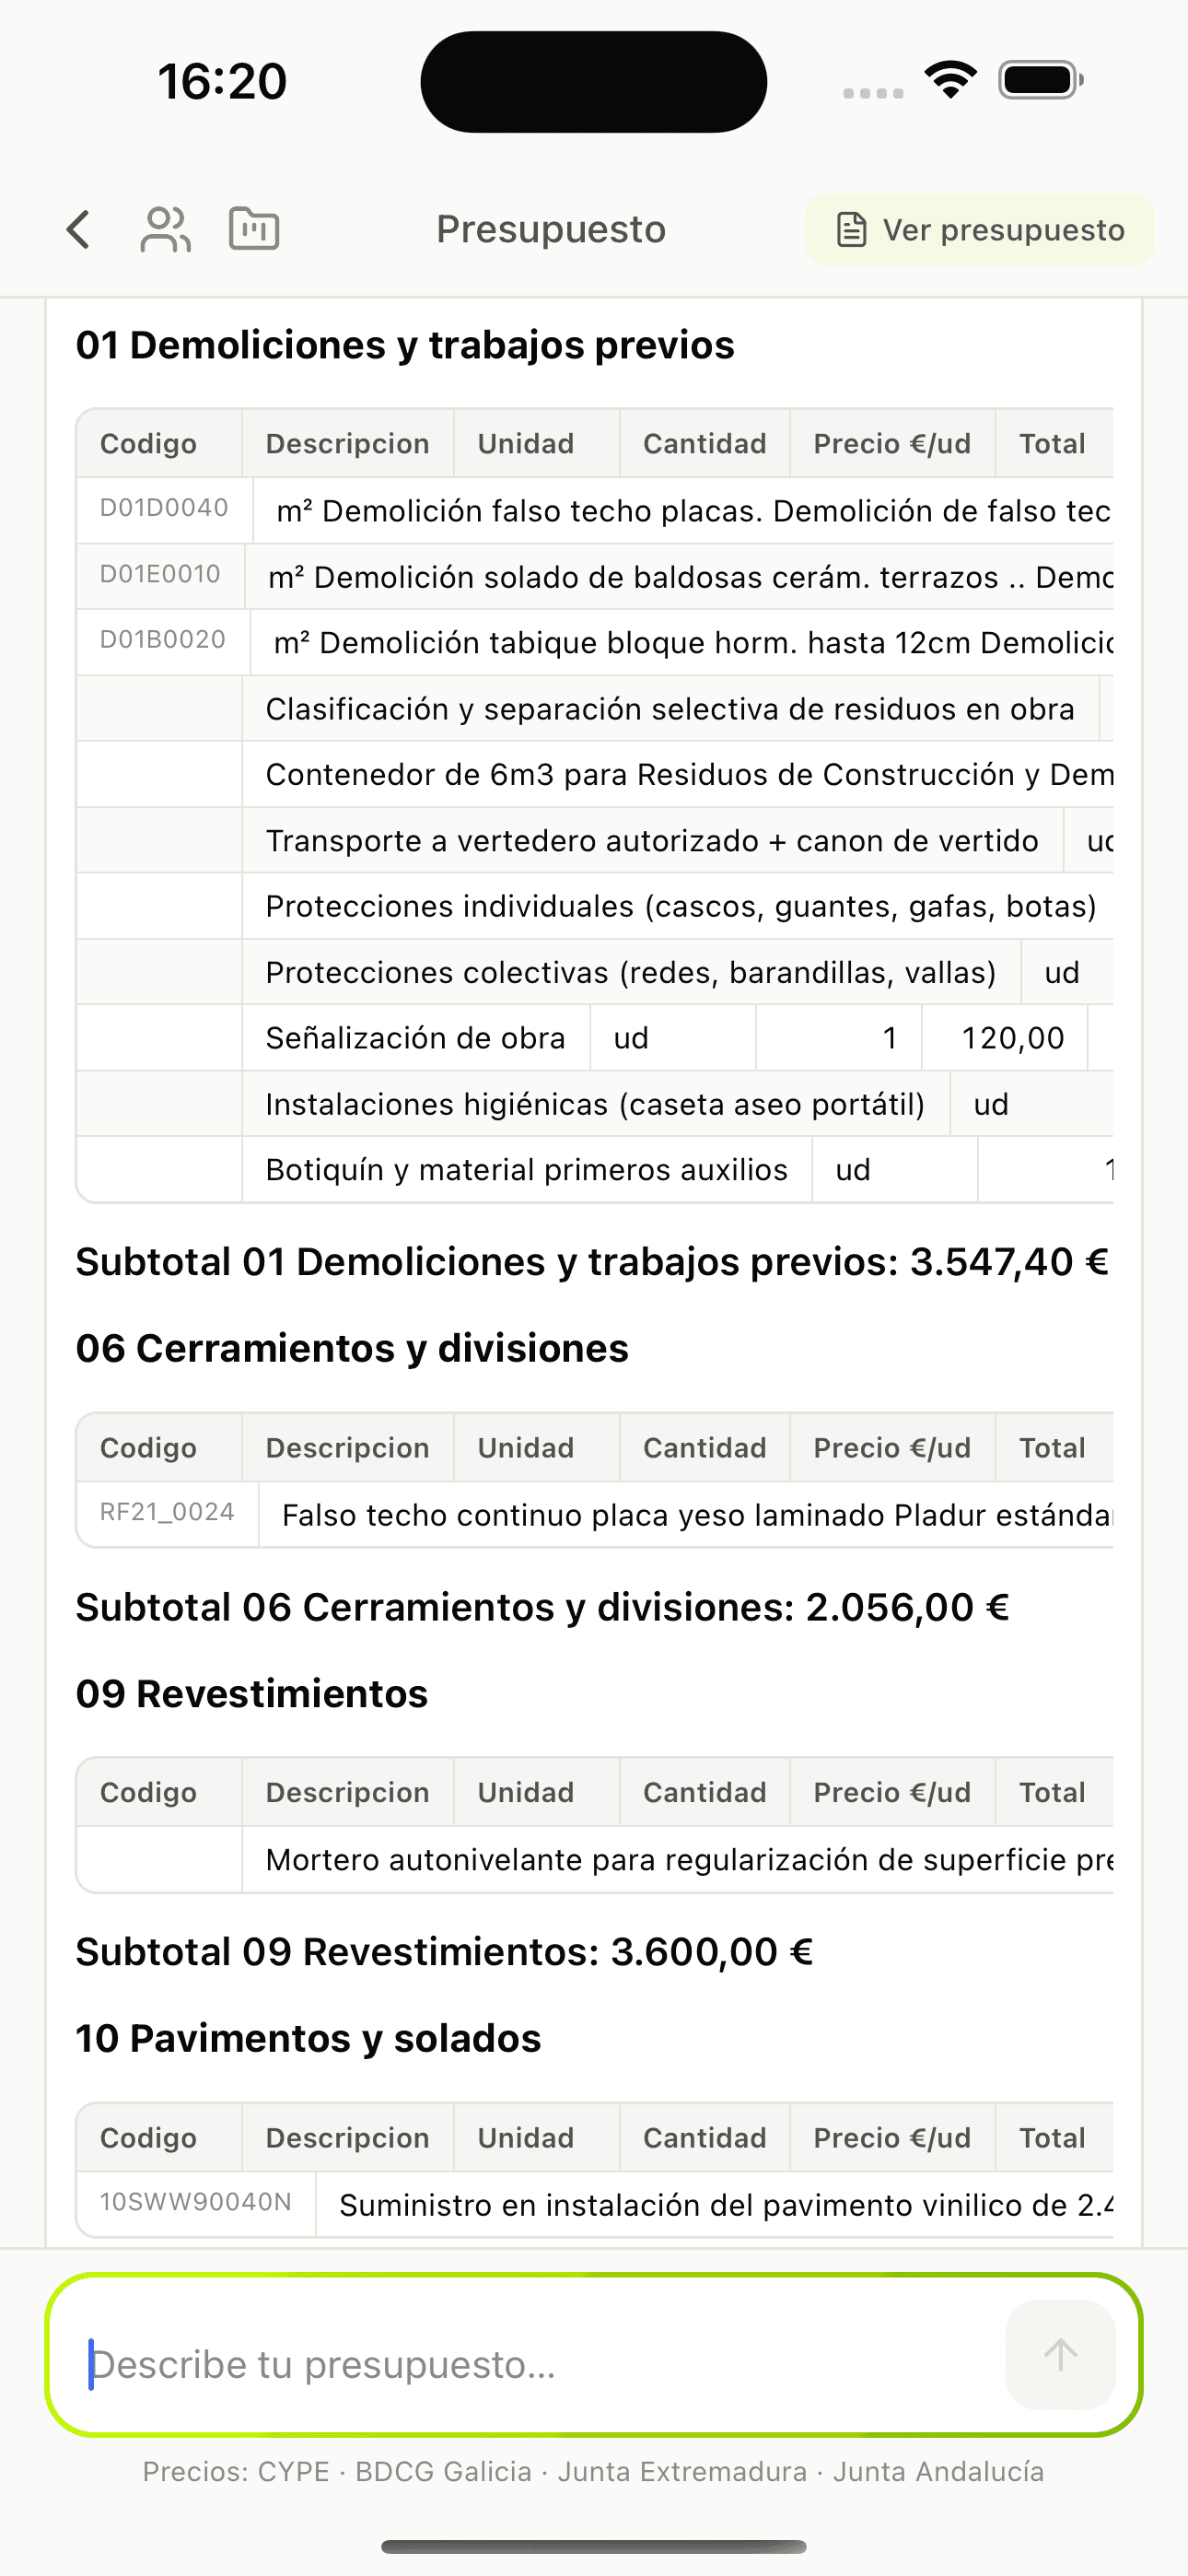Select 'Subtotal 06 Cerramientos y divisiones: 2.056,00 €'
Viewport: 1188px width, 2576px height.
point(542,1607)
